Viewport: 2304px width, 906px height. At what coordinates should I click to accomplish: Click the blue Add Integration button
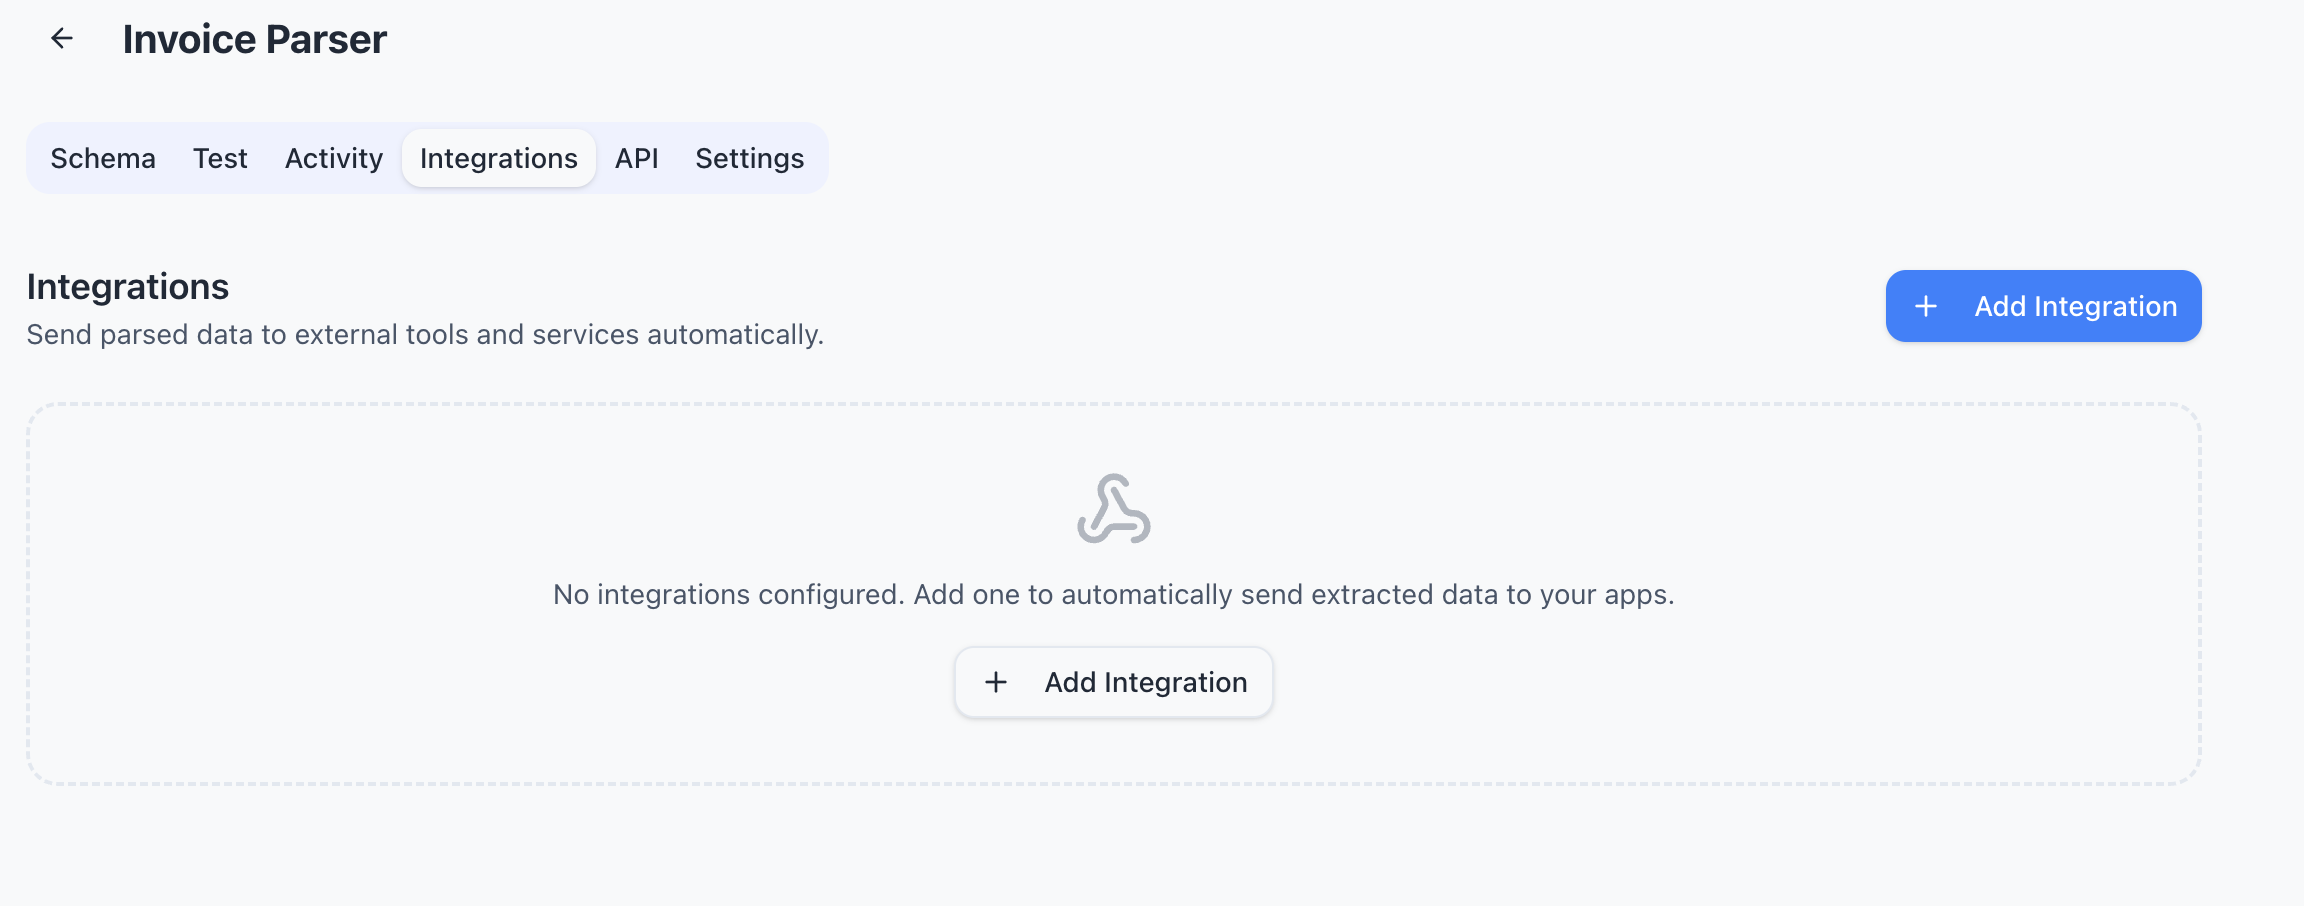2042,306
